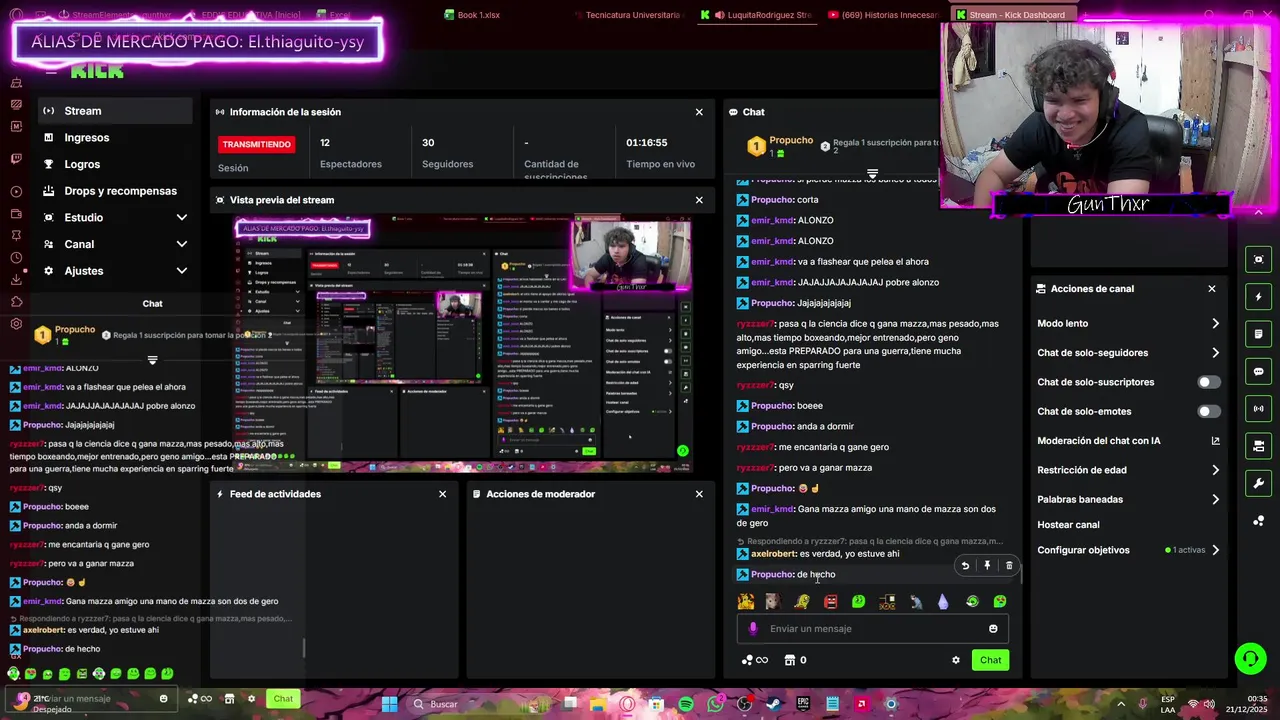Delete the 'de hecho' message with trash icon
The height and width of the screenshot is (720, 1280).
(1009, 566)
